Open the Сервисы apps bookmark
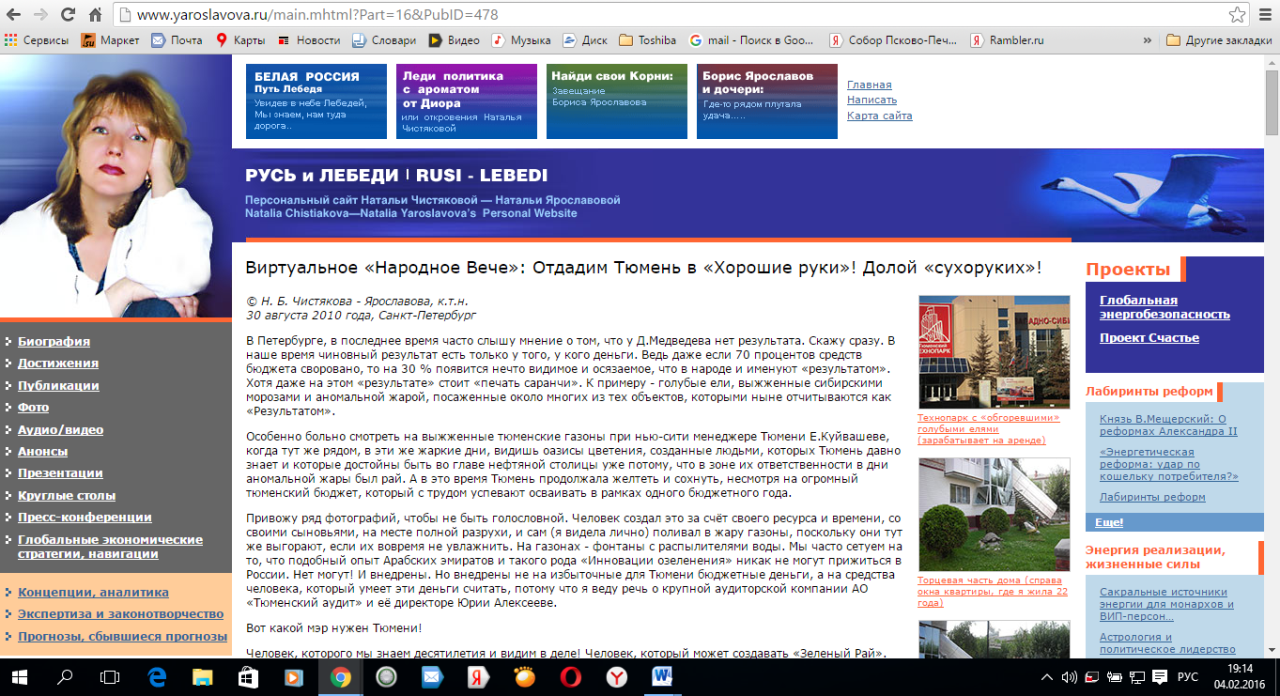1280x696 pixels. point(36,41)
